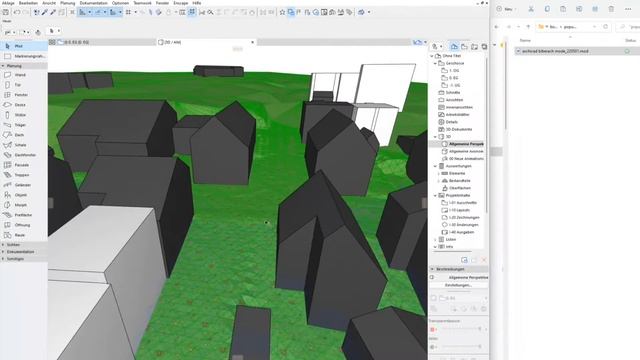
Task: Open the Ansicht menu
Action: (49, 3)
